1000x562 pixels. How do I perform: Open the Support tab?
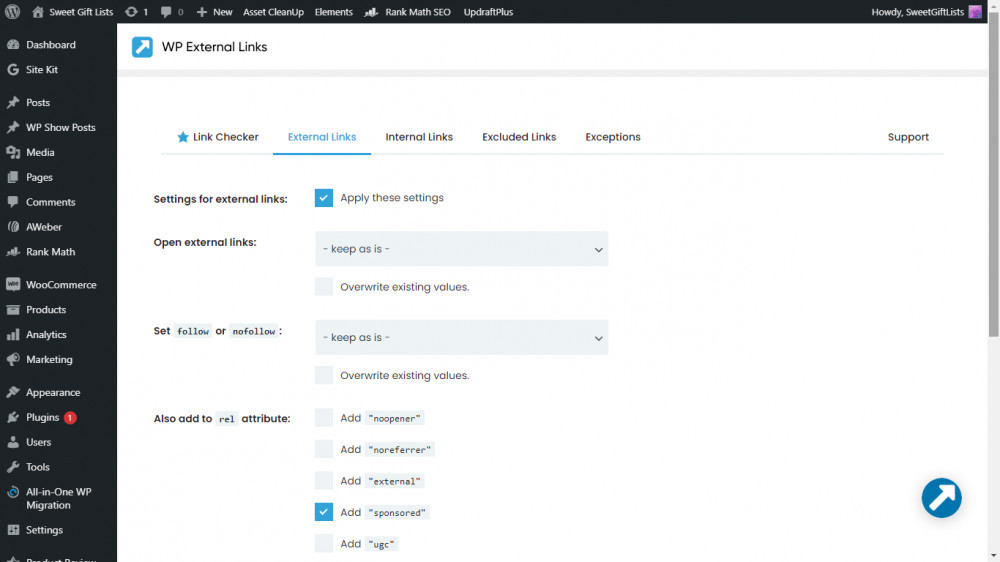(x=908, y=137)
